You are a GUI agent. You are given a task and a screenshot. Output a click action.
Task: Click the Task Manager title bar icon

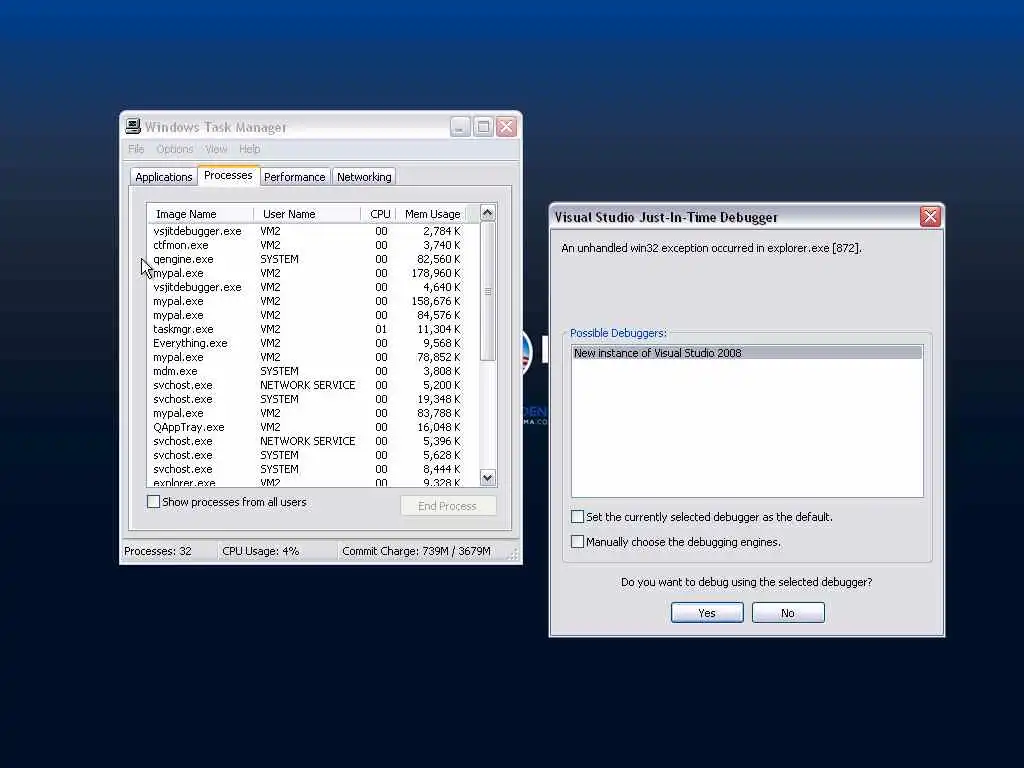click(x=133, y=126)
